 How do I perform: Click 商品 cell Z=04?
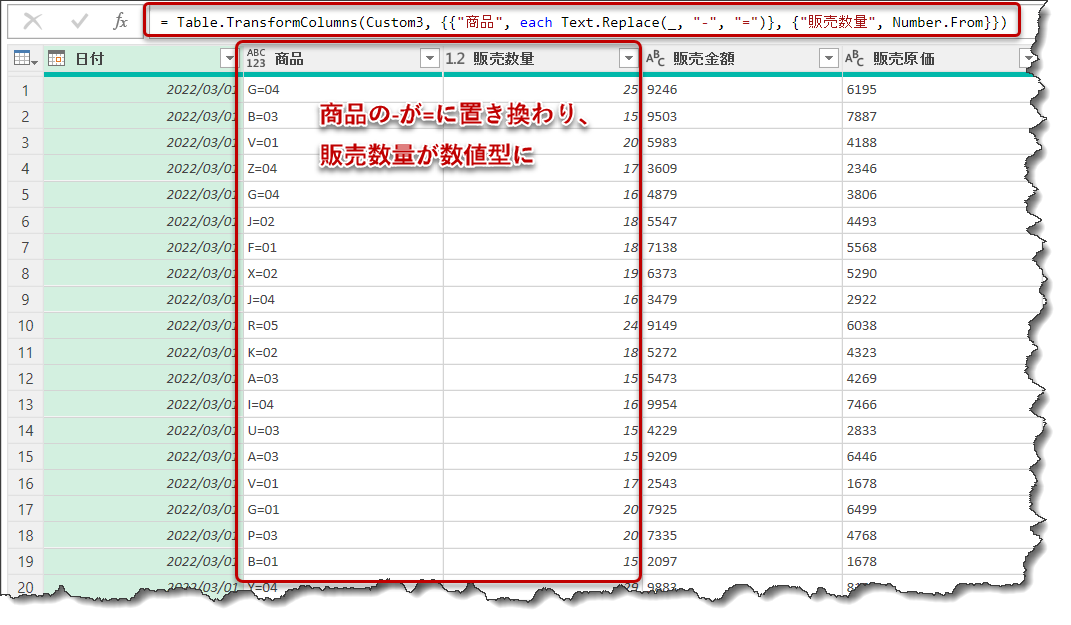tap(343, 169)
